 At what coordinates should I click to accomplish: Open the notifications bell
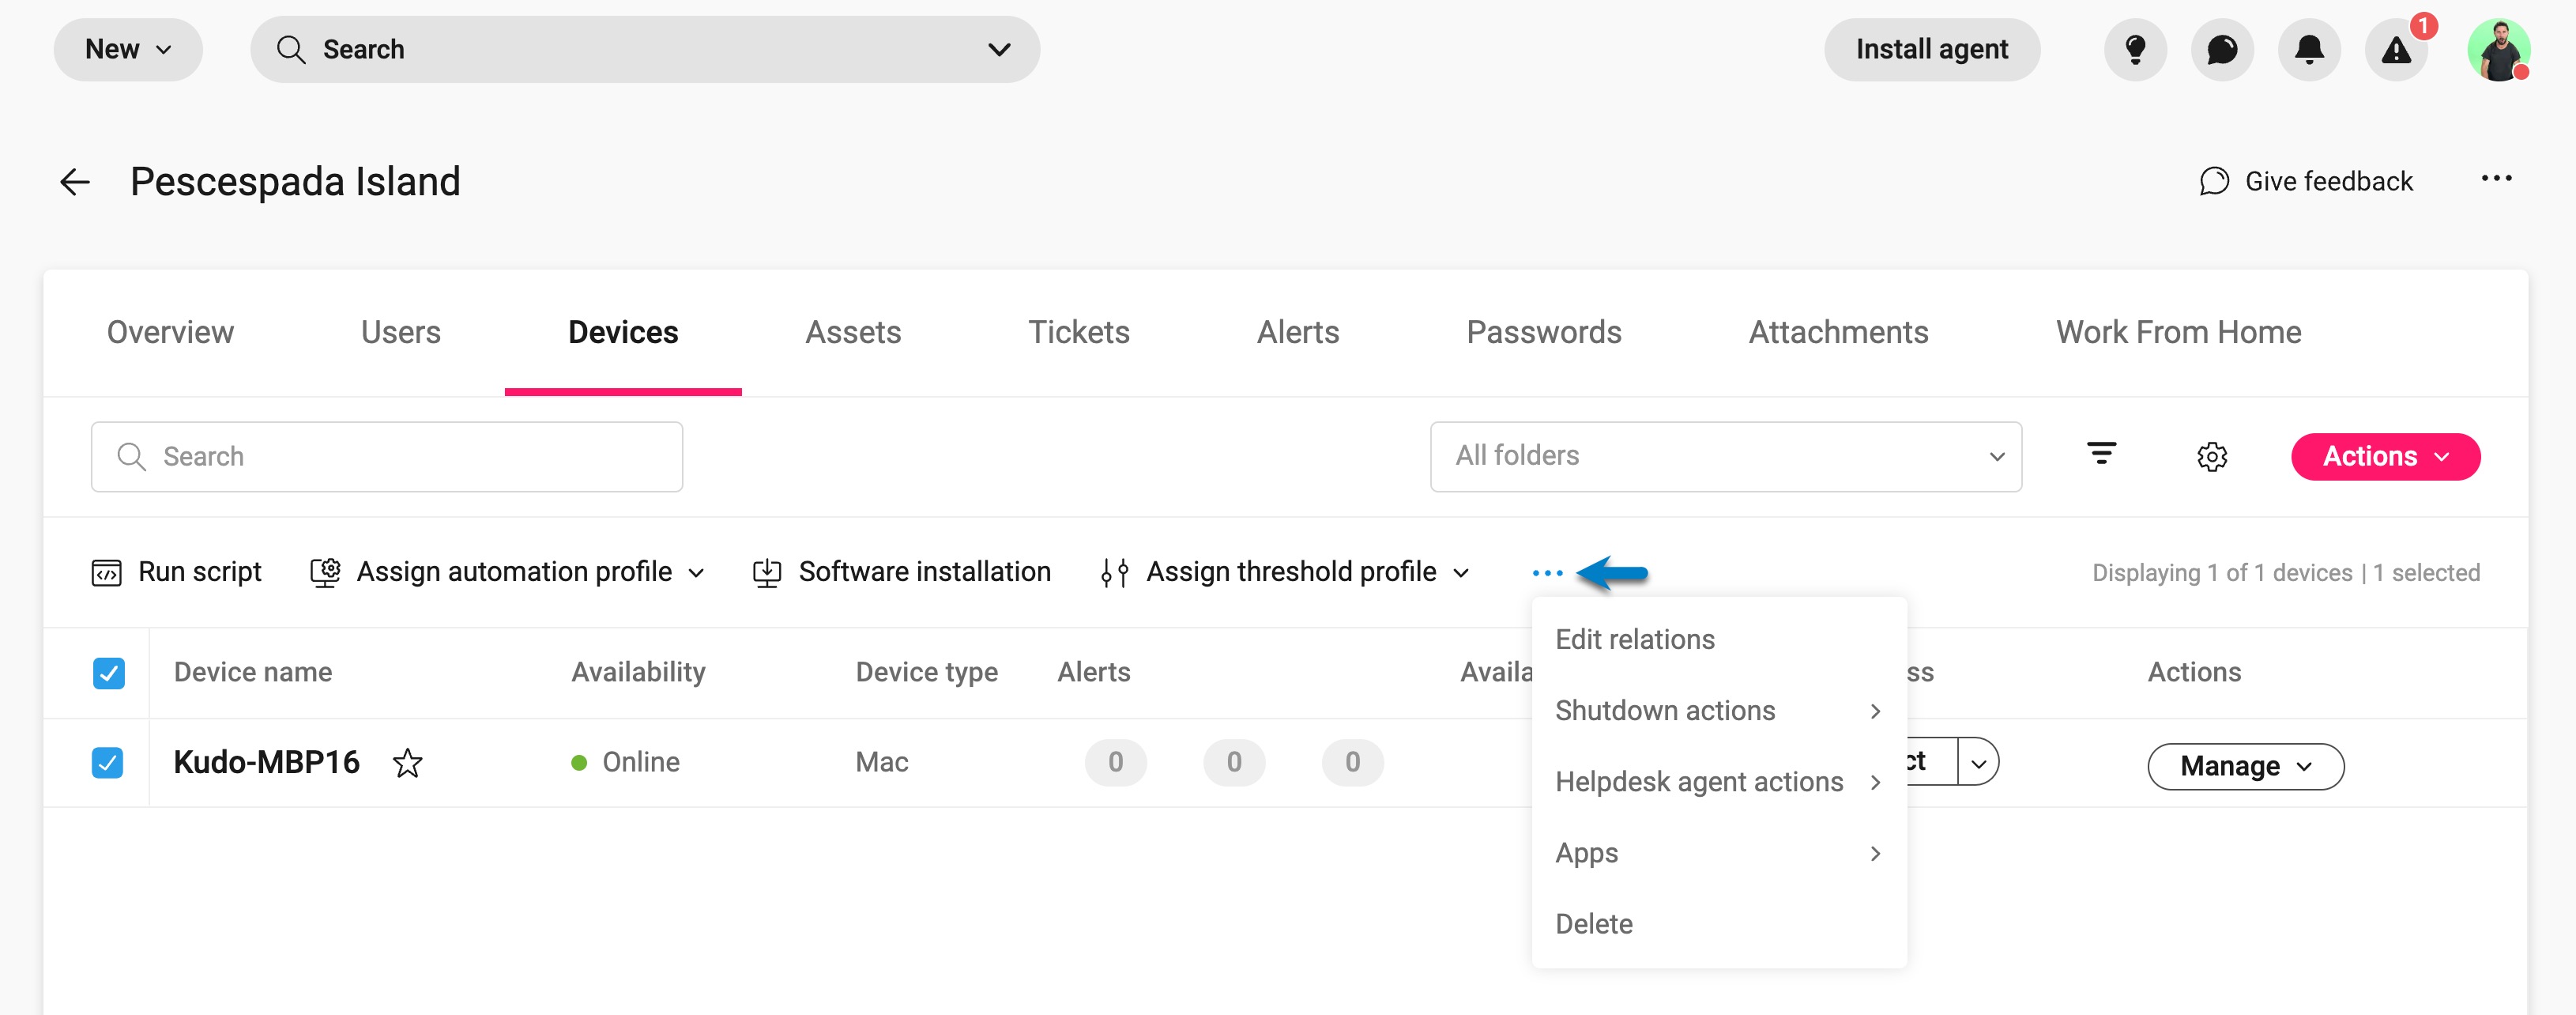pyautogui.click(x=2309, y=49)
